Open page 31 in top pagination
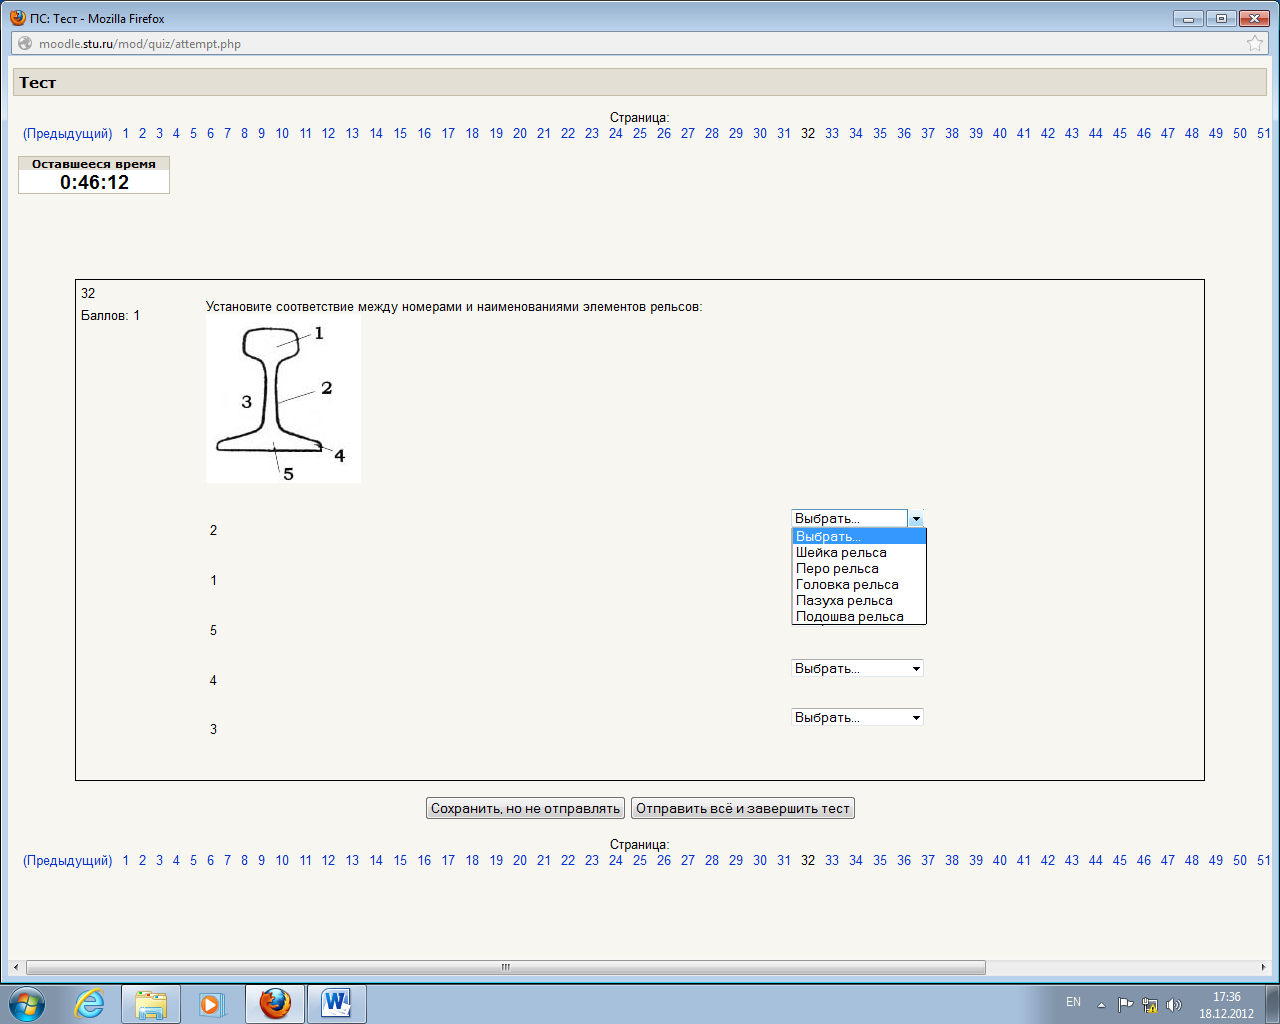The image size is (1280, 1024). [x=784, y=133]
